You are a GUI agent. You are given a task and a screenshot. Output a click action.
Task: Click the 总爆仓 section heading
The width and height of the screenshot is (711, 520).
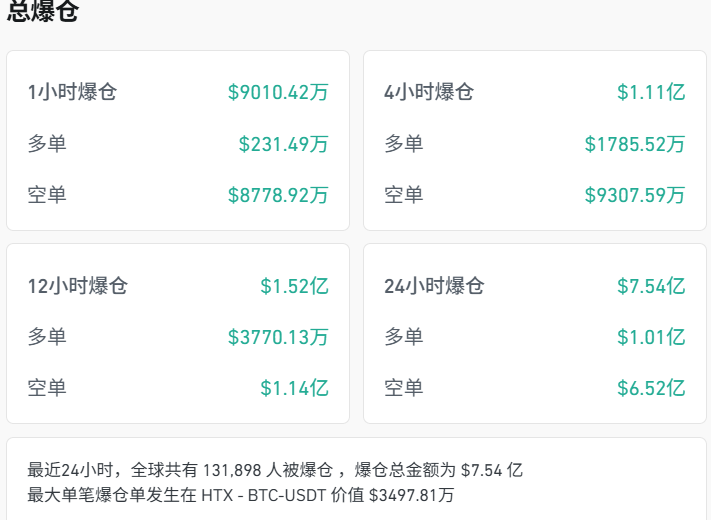click(43, 12)
